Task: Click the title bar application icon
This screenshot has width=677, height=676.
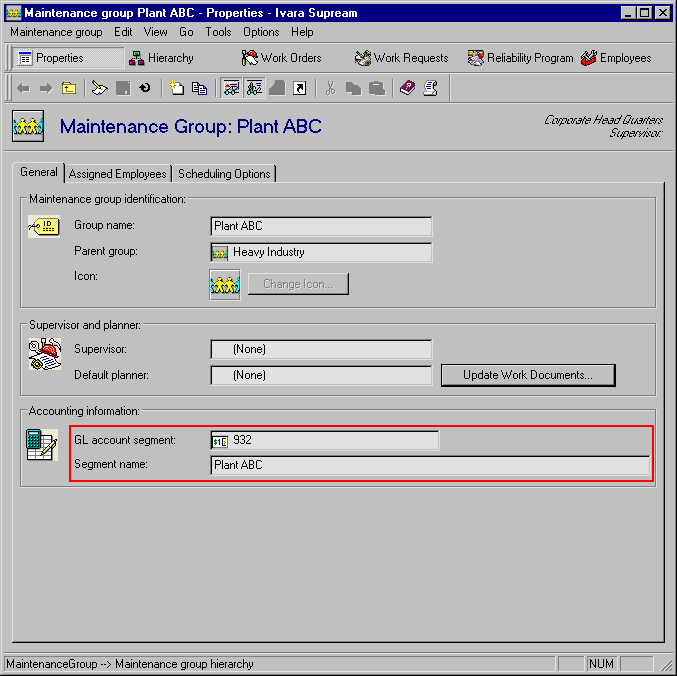Action: click(x=13, y=13)
